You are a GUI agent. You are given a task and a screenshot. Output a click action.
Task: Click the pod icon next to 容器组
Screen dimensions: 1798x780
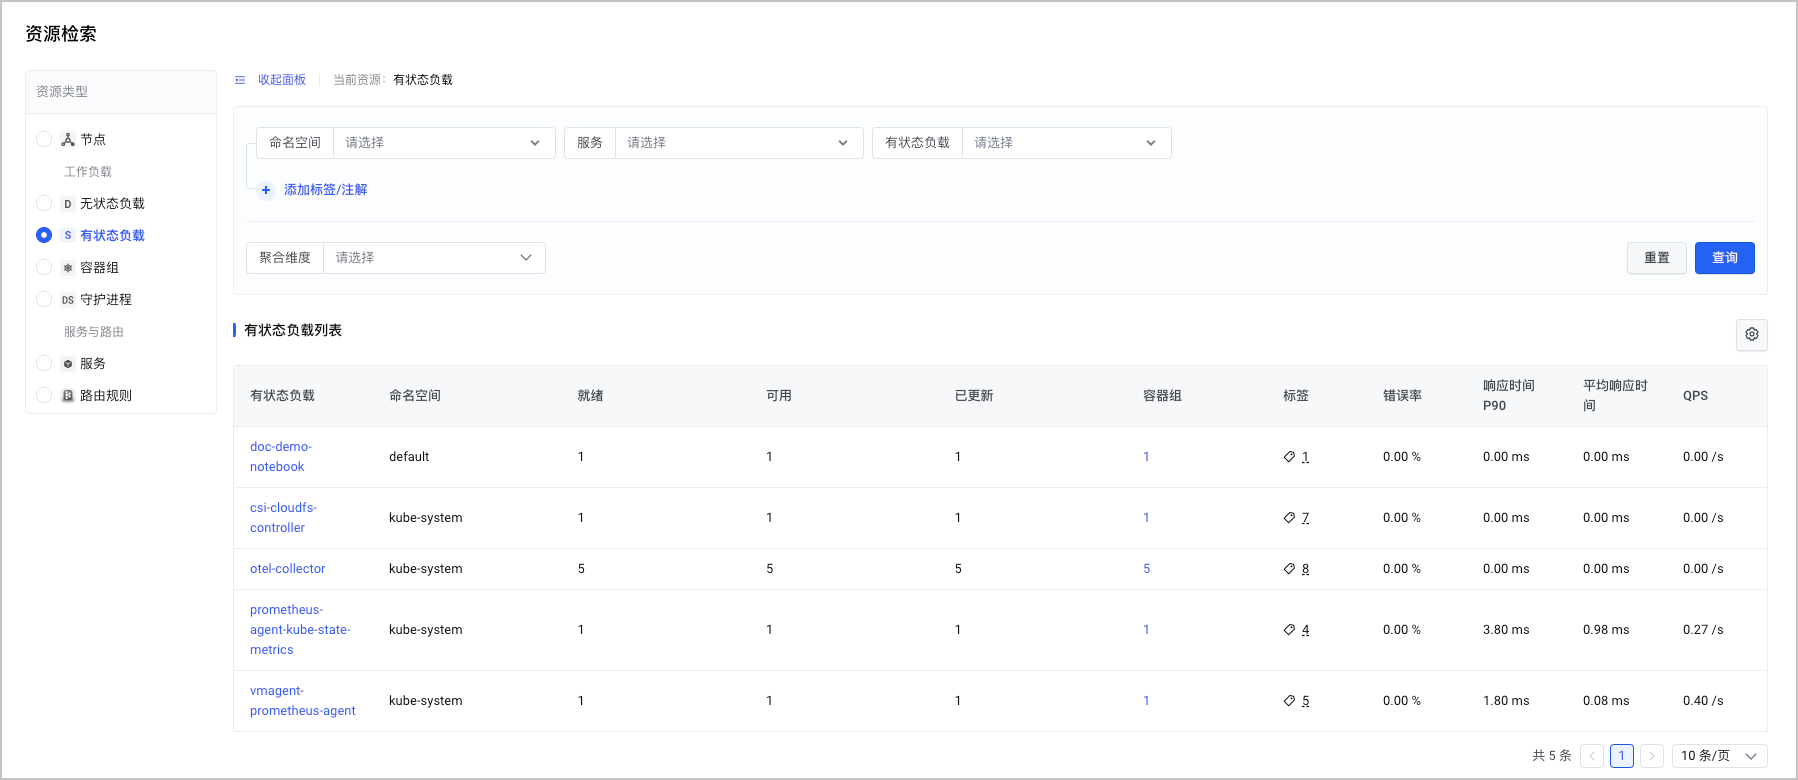68,268
